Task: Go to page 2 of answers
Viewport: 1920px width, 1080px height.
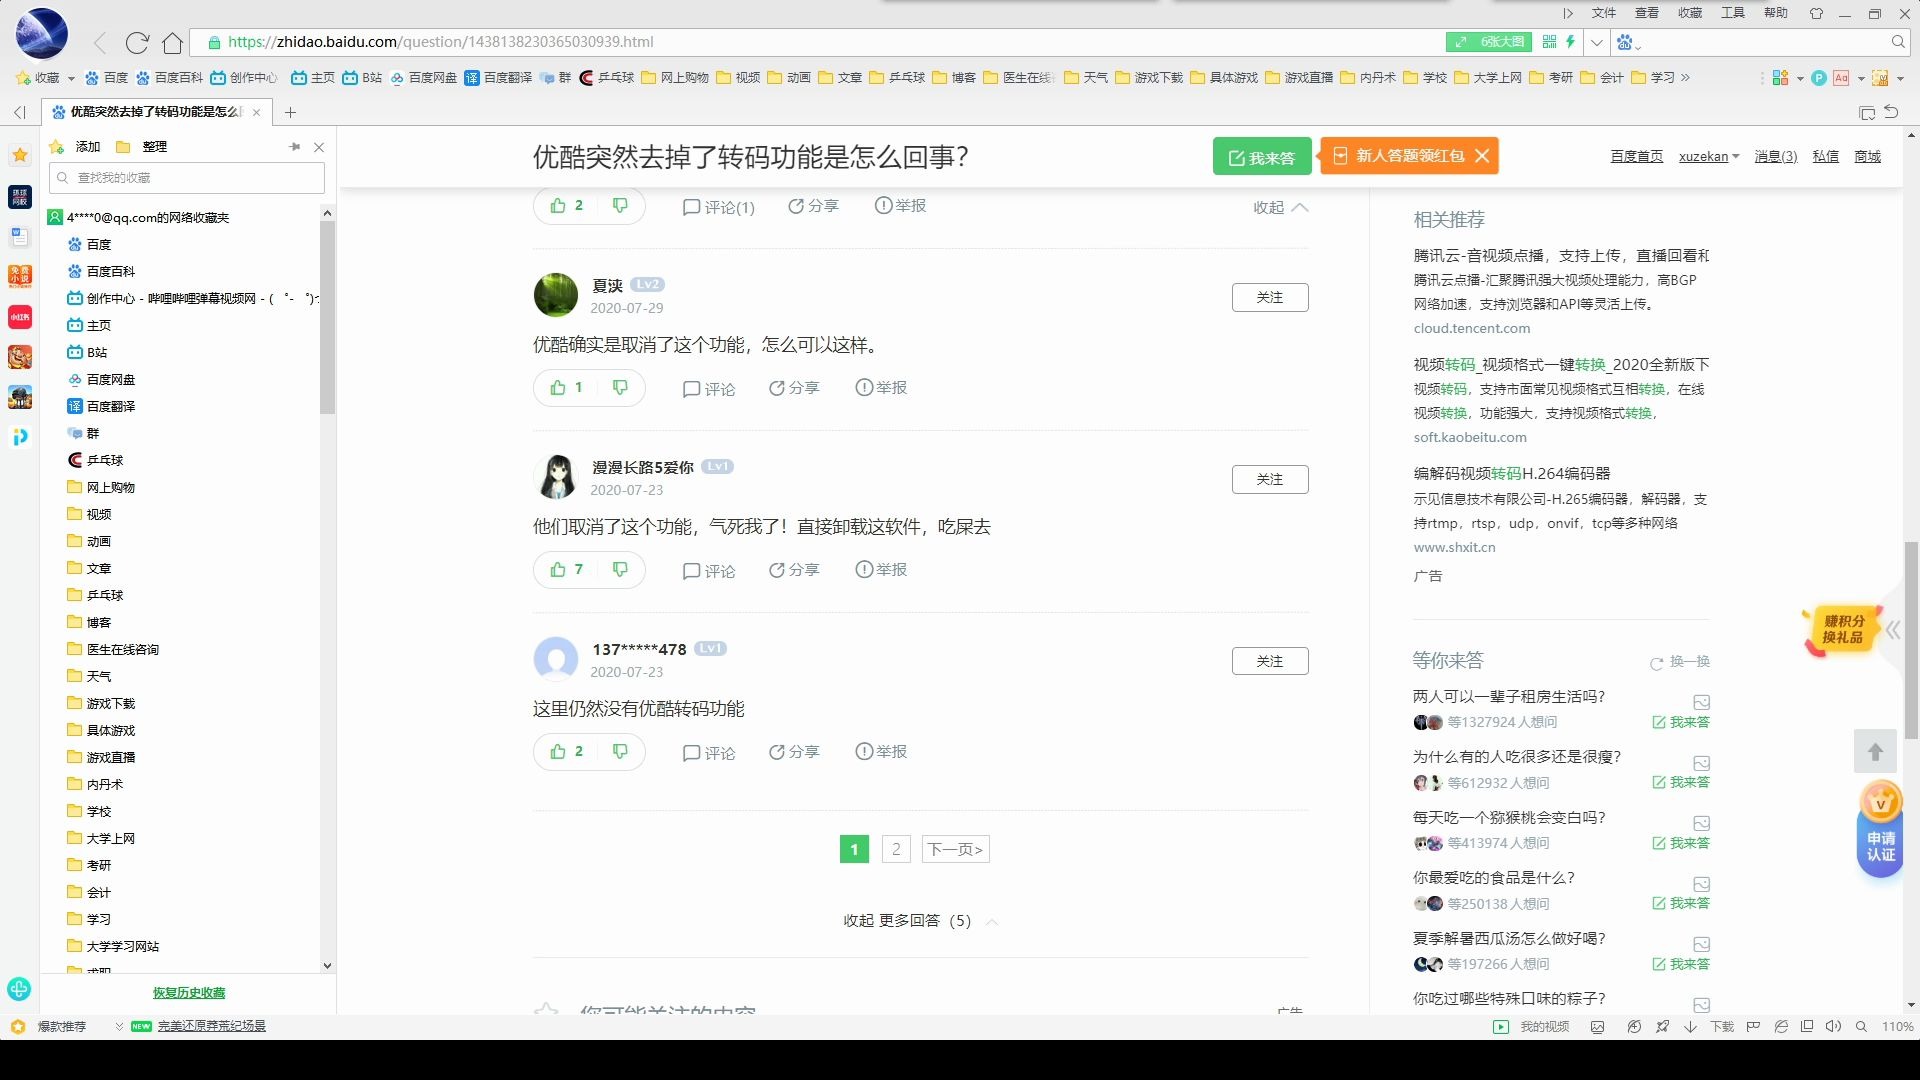Action: (896, 849)
